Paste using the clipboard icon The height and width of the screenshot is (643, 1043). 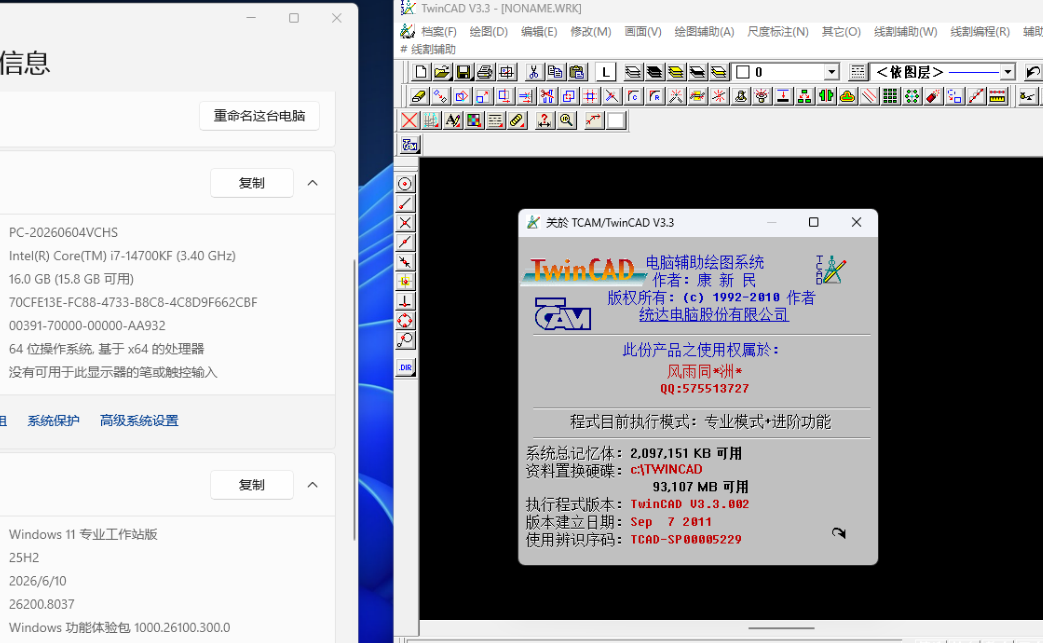click(577, 72)
